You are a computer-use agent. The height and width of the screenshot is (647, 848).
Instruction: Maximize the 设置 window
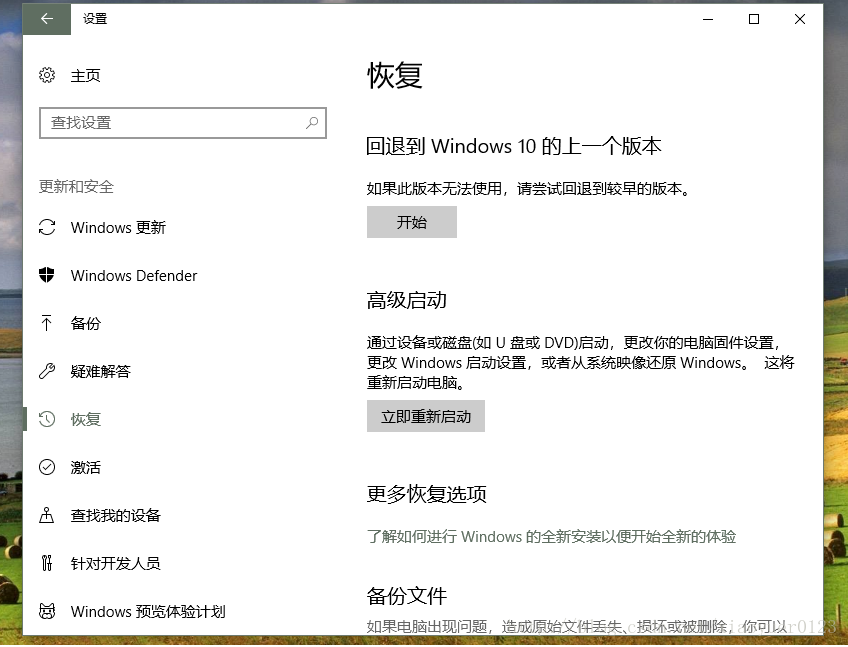coord(754,19)
